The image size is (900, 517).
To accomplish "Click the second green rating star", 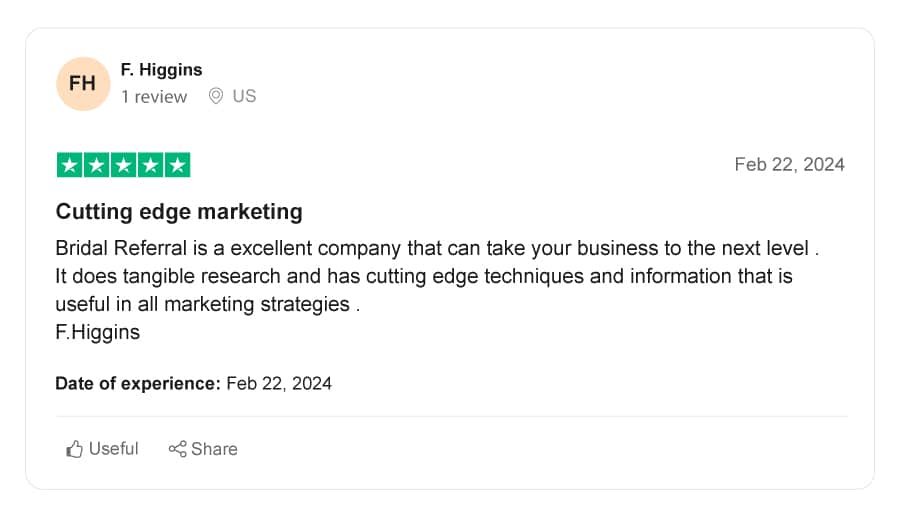I will [96, 165].
